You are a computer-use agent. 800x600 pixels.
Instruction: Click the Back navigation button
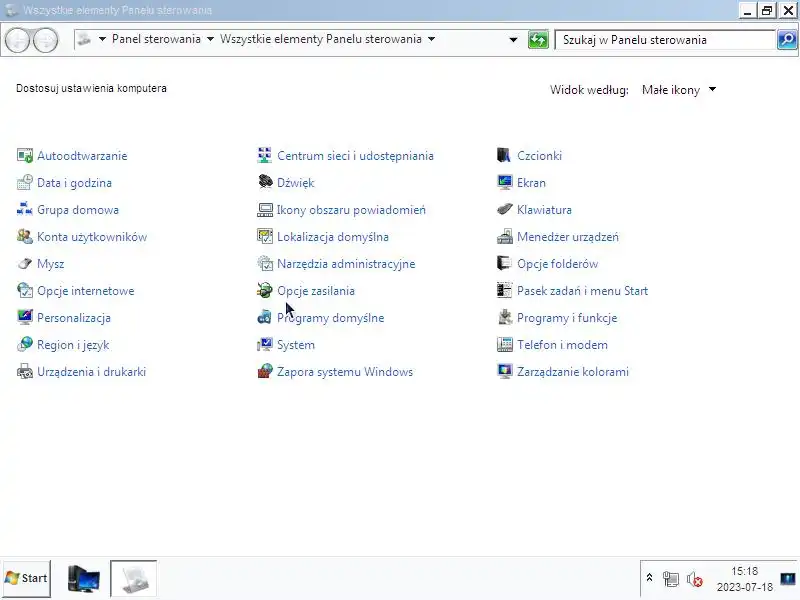(x=18, y=40)
